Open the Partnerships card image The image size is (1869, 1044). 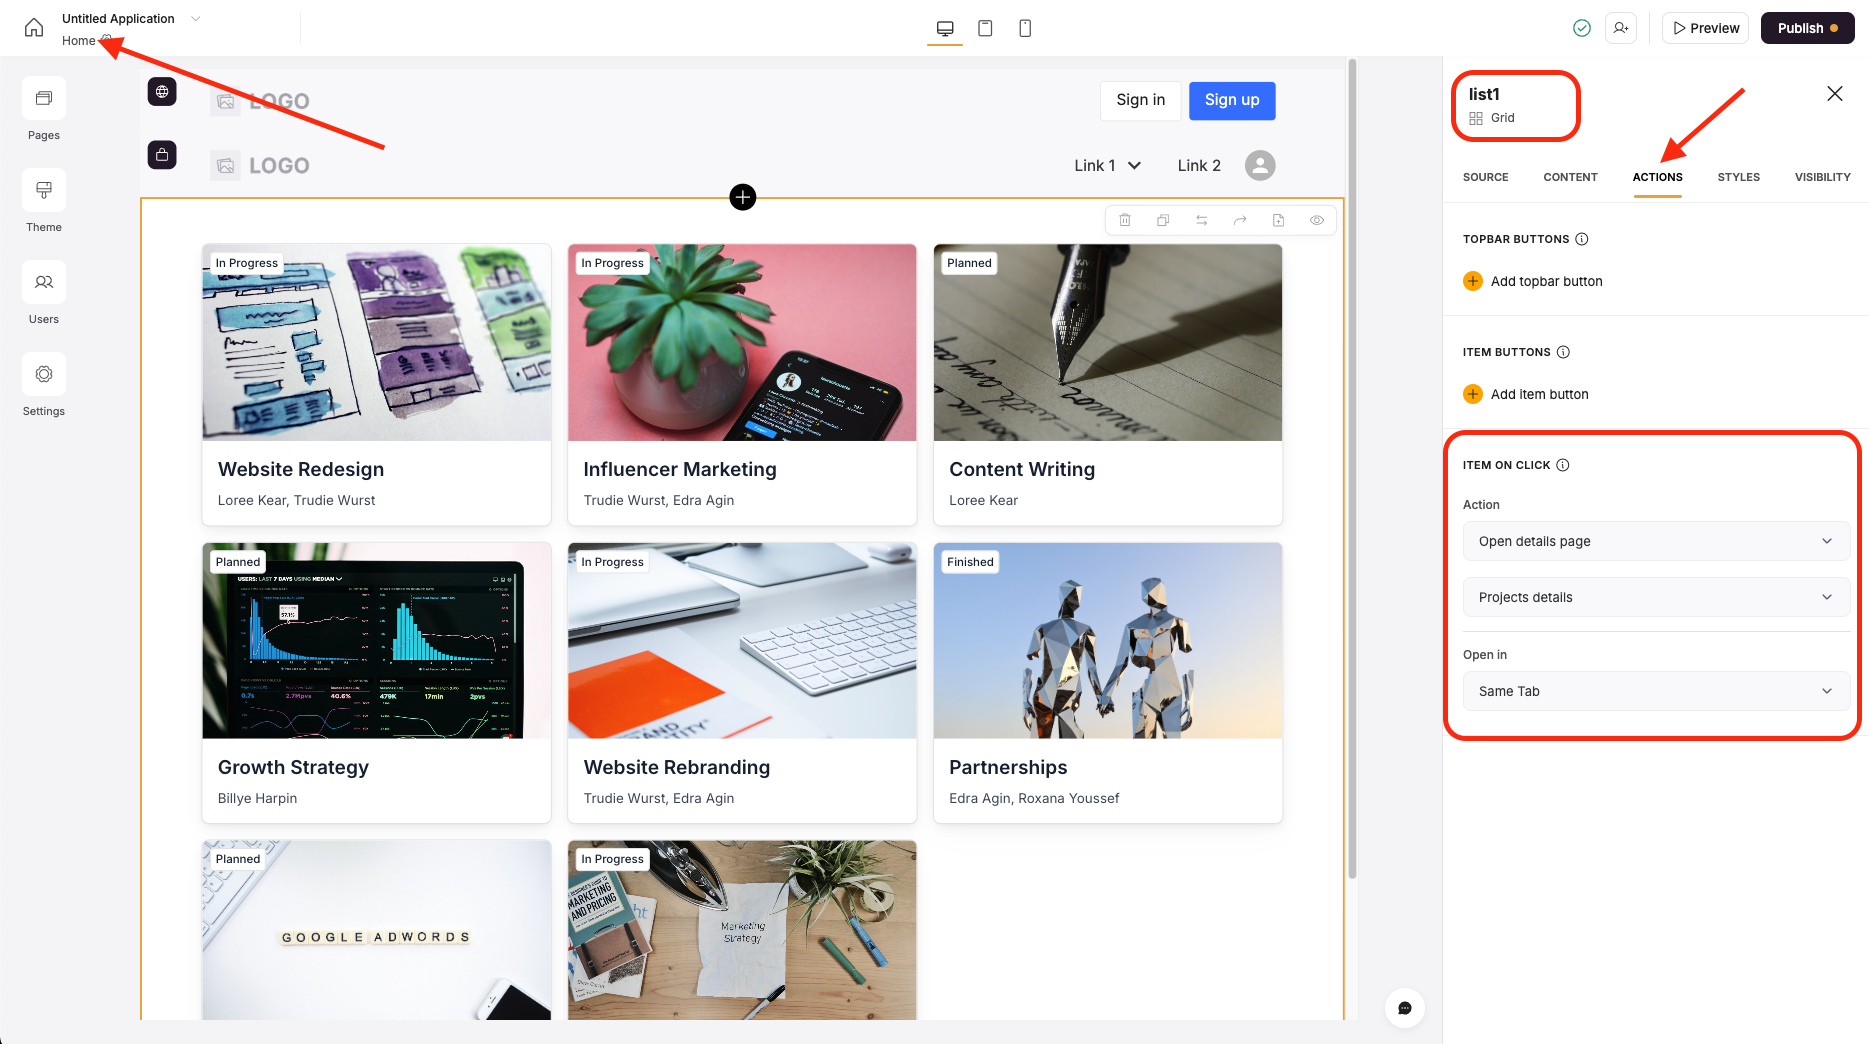point(1108,641)
